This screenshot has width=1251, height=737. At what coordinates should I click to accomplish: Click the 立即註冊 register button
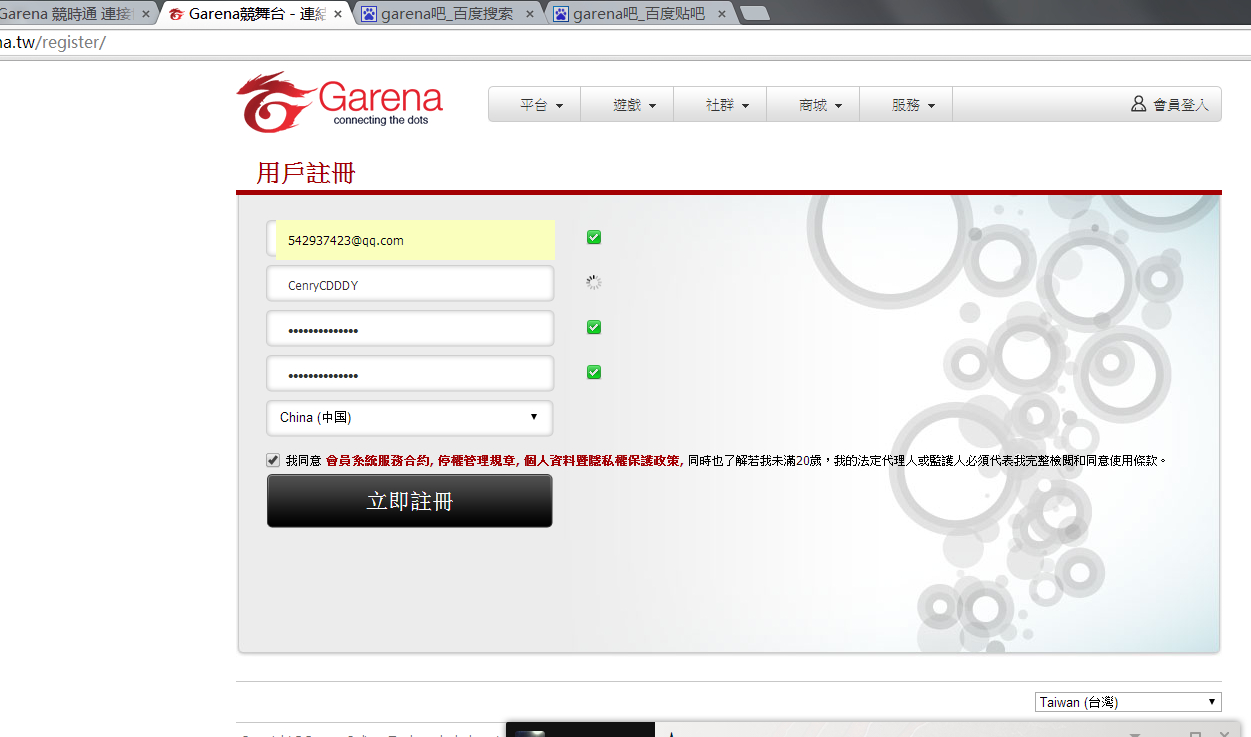409,501
